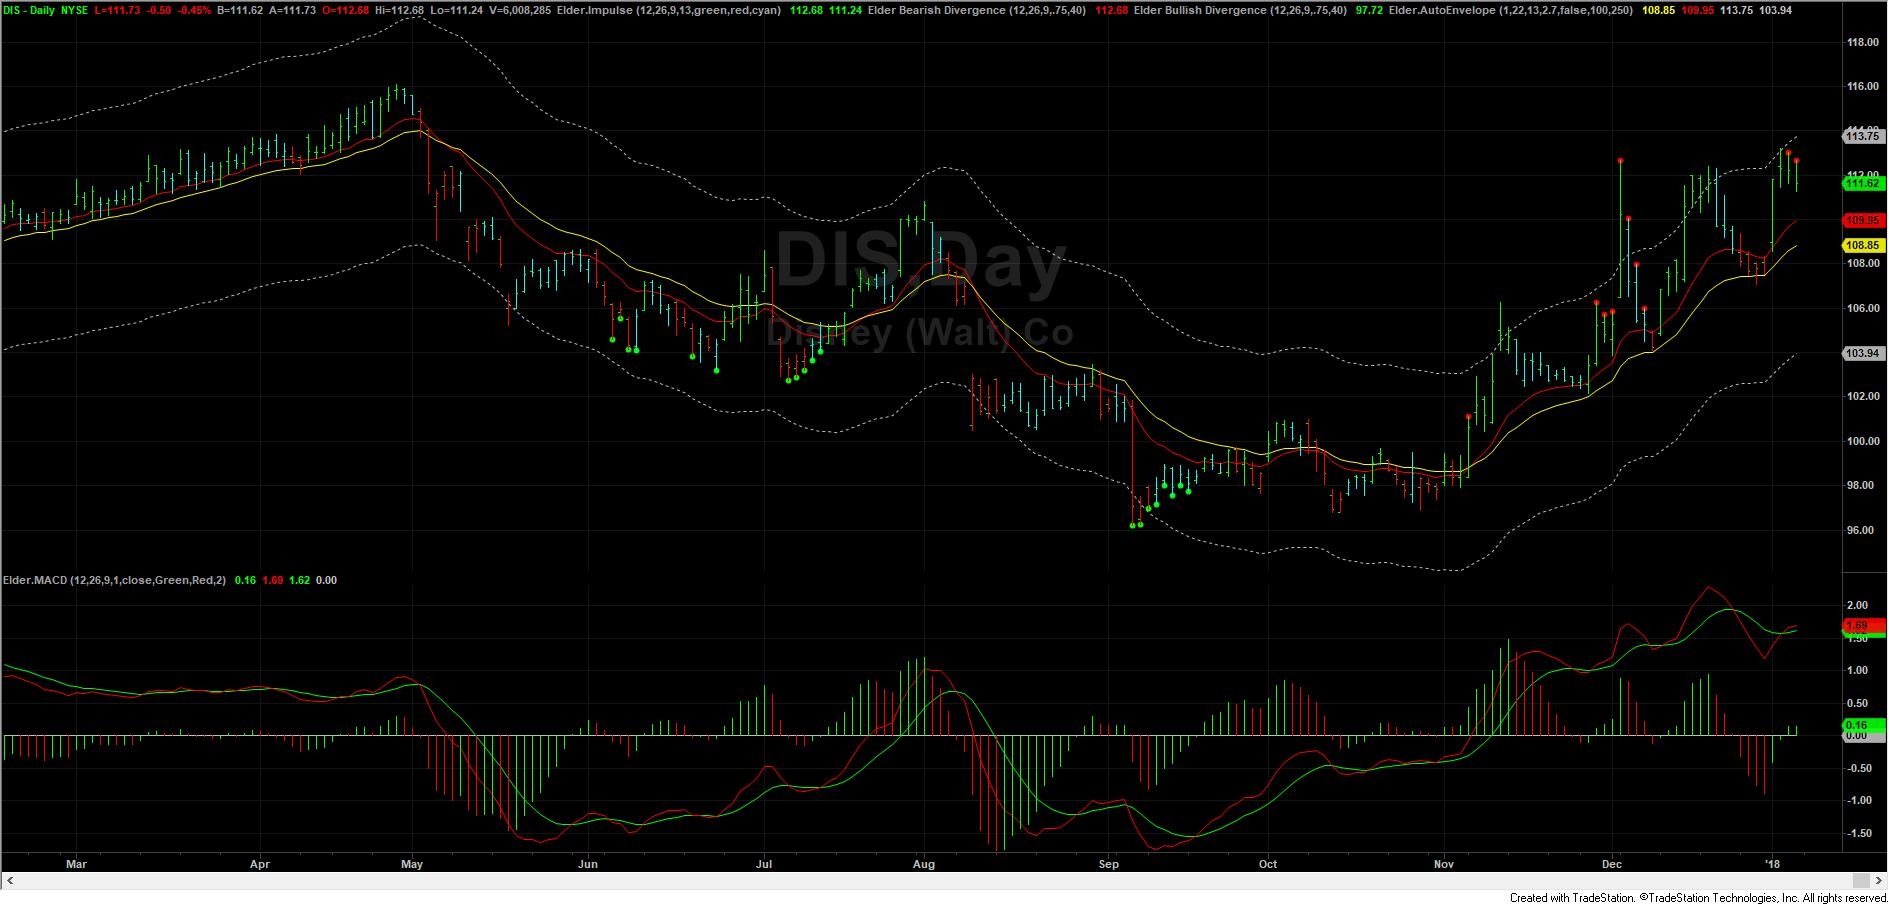Click the A=111.73 ask value
The height and width of the screenshot is (904, 1889).
292,10
